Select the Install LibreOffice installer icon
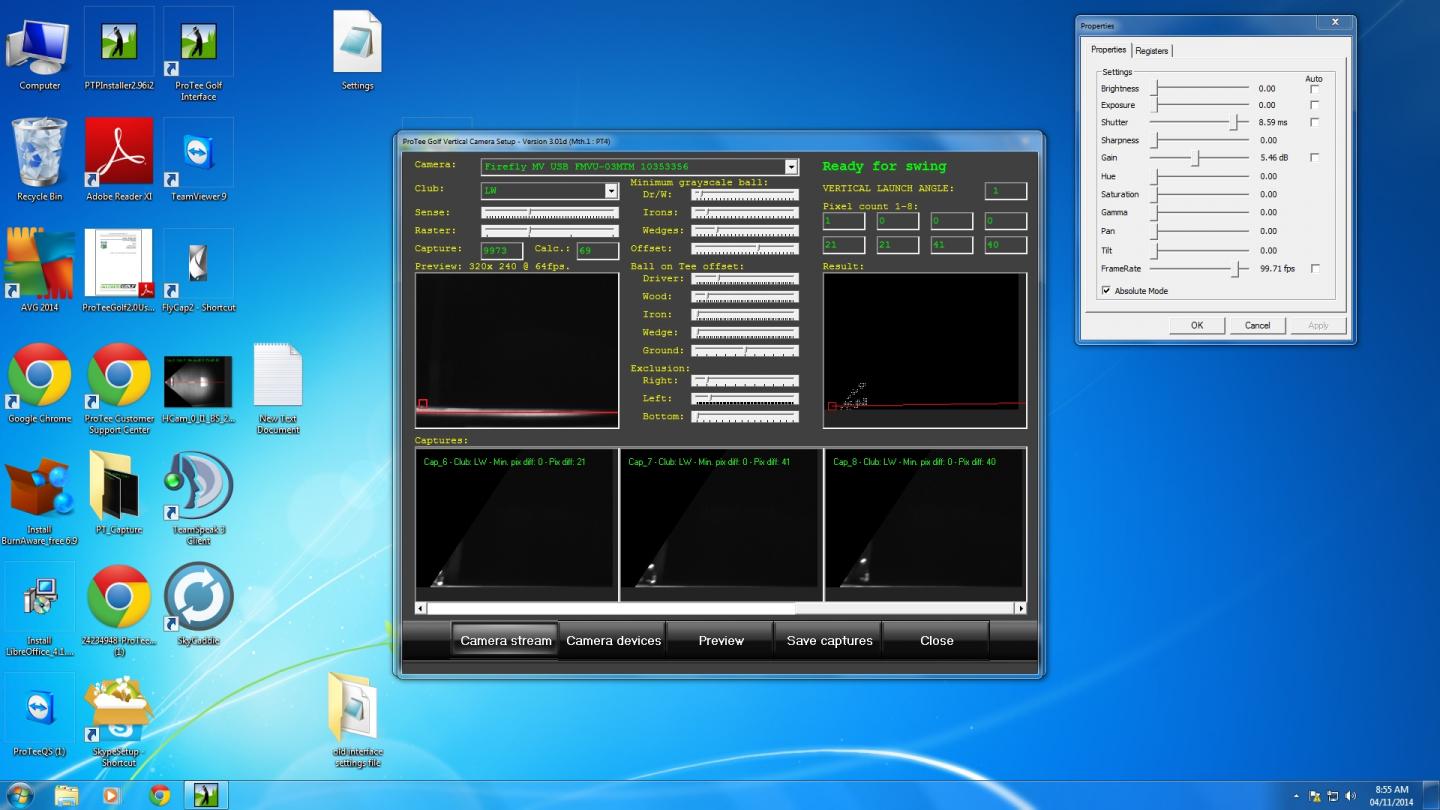This screenshot has width=1440, height=810. (x=40, y=610)
